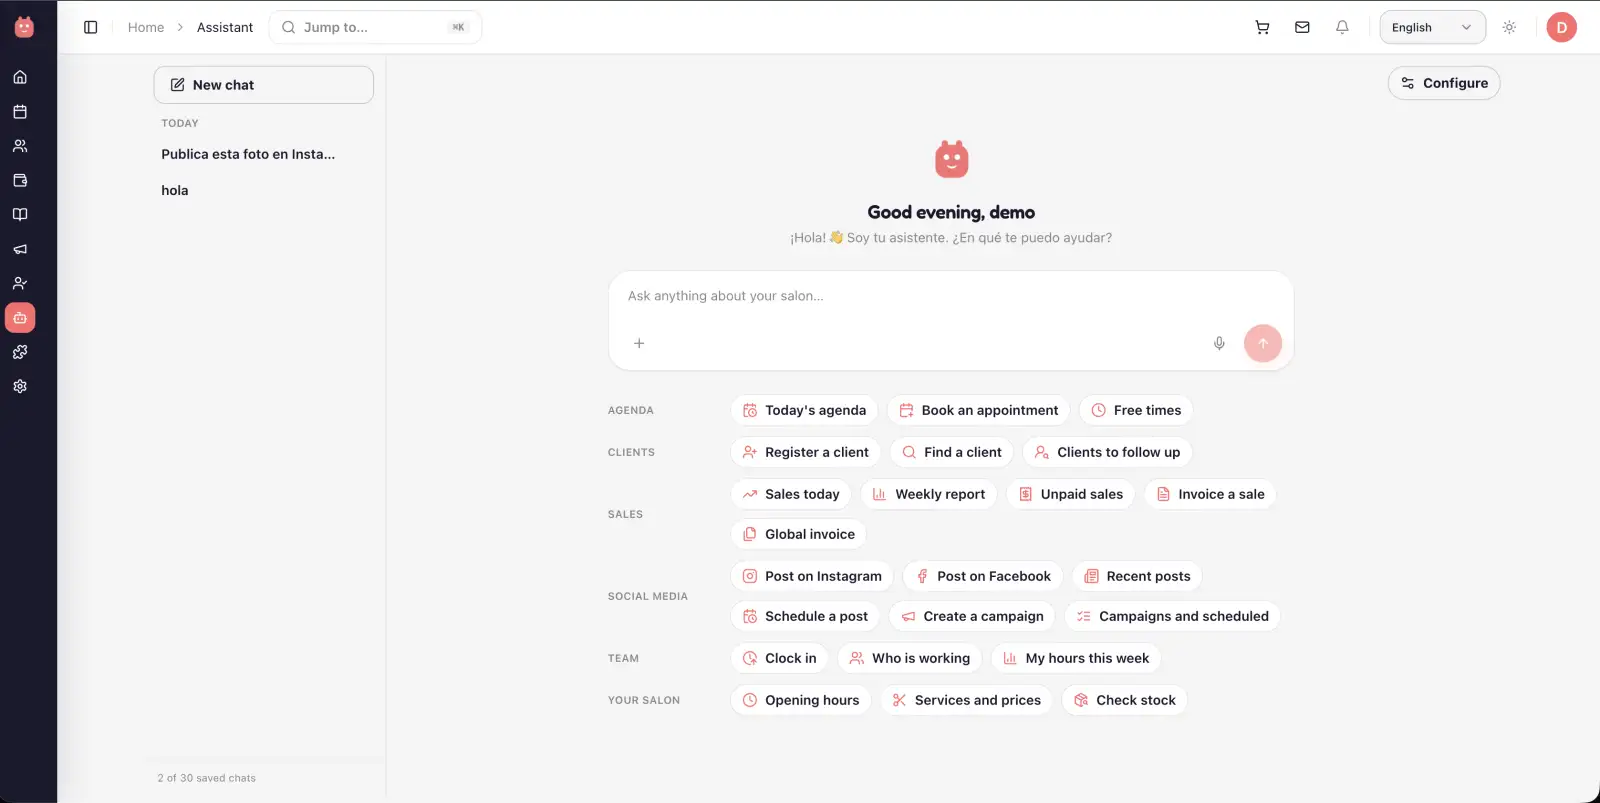Image resolution: width=1600 pixels, height=803 pixels.
Task: Add an attachment with the plus icon
Action: pyautogui.click(x=639, y=343)
